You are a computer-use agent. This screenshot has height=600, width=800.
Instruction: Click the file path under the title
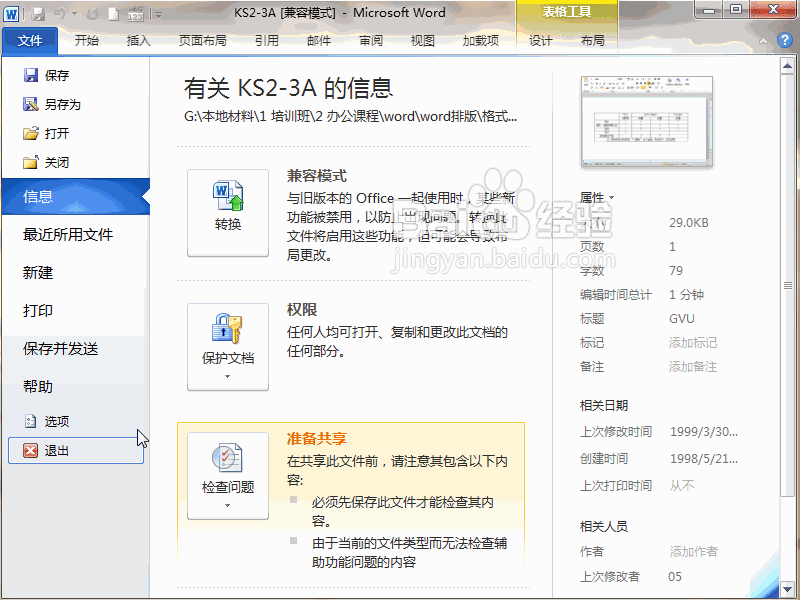click(x=351, y=116)
